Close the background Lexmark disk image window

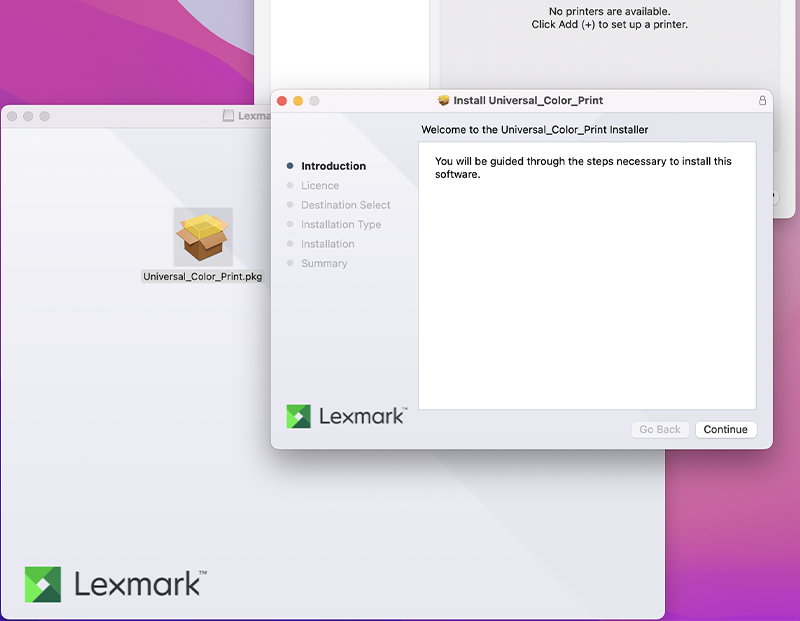12,116
